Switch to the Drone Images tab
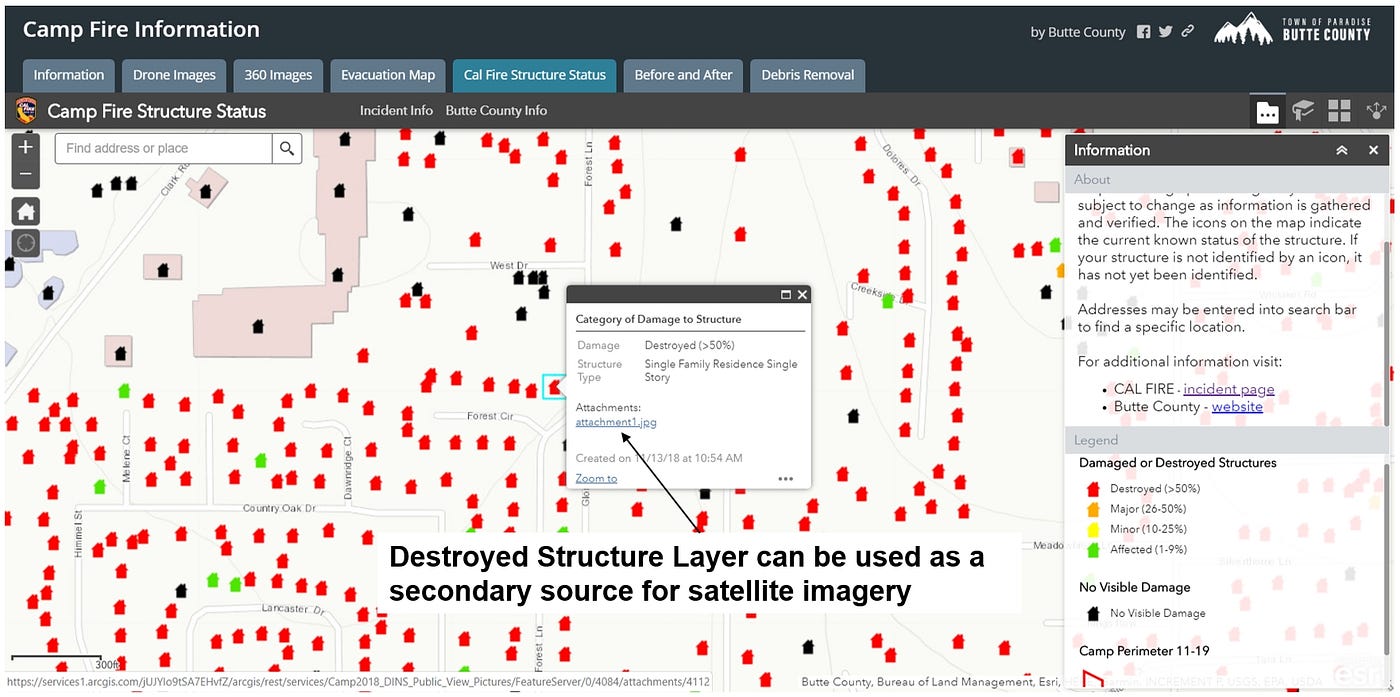Screen dimensions: 1400x697 click(174, 75)
